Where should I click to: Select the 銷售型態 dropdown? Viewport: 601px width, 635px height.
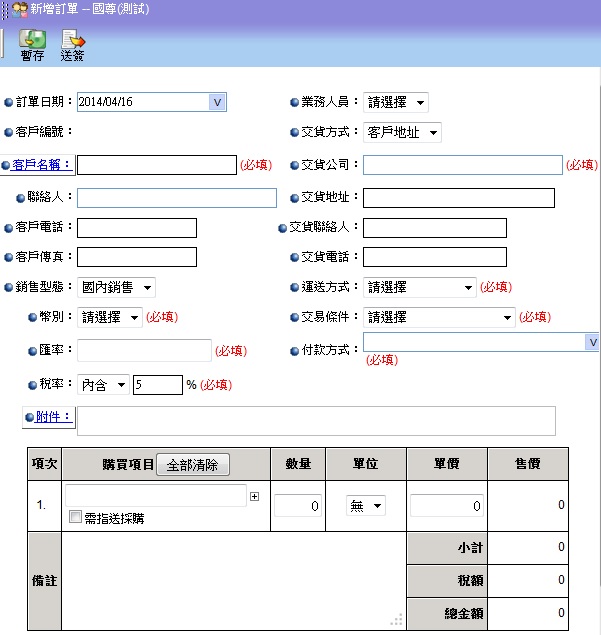(x=117, y=287)
